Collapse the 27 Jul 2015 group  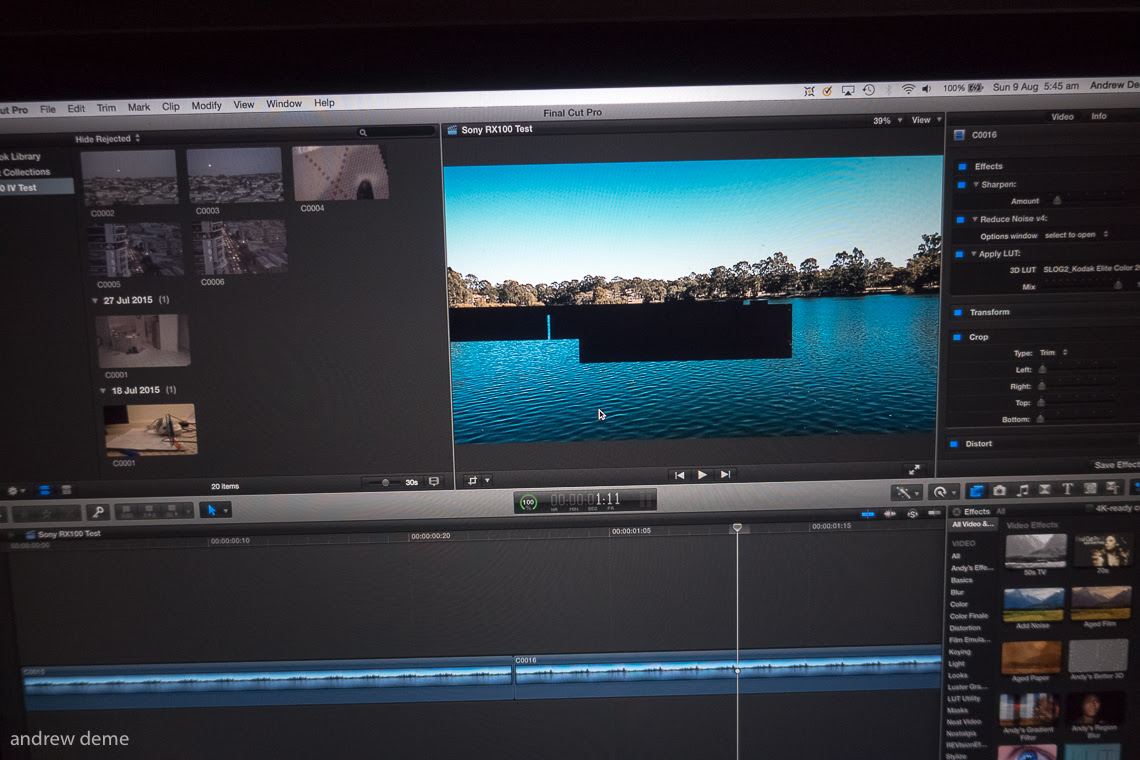[x=95, y=300]
